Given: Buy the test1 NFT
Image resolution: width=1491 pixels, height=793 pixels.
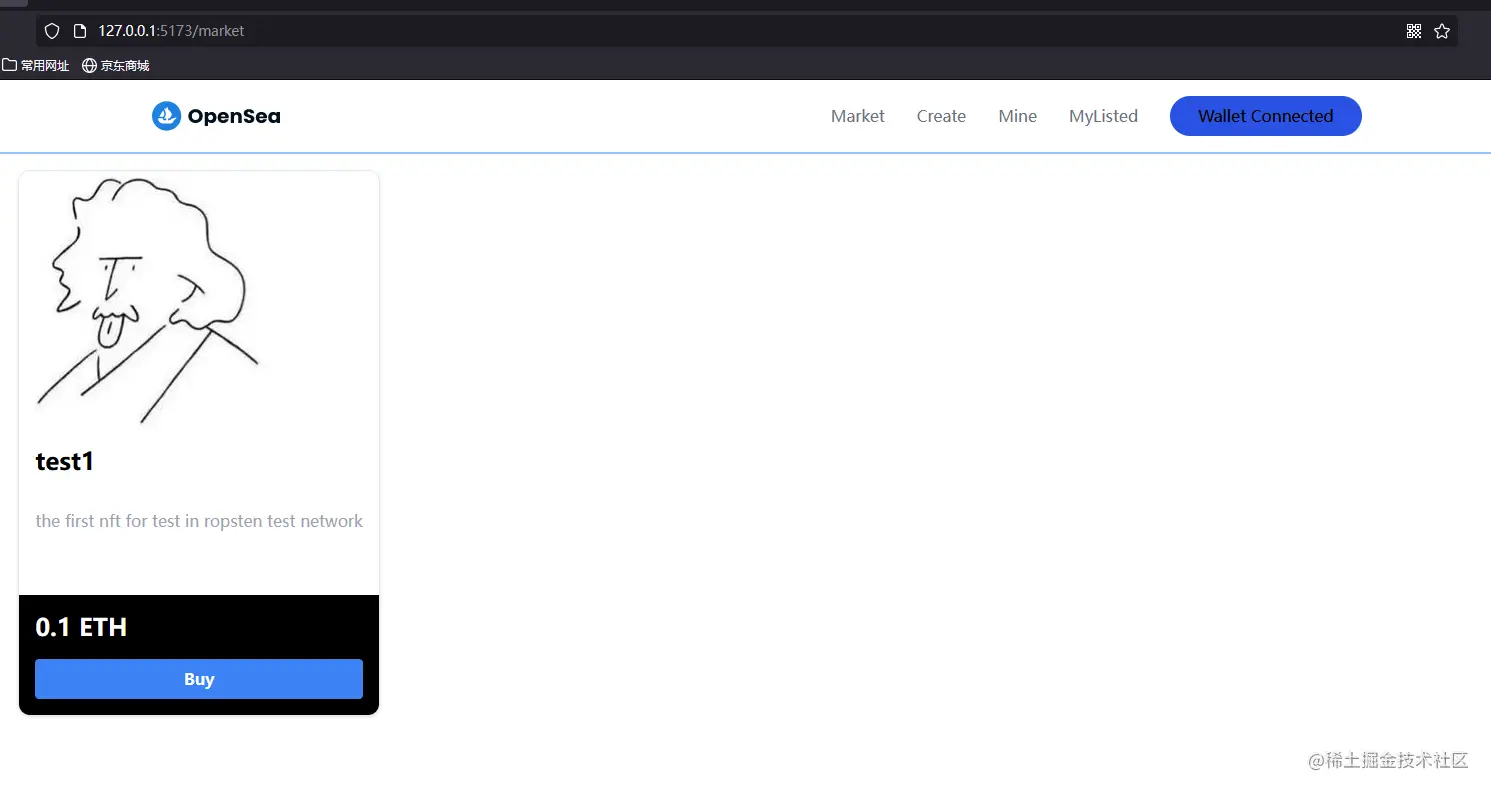Looking at the screenshot, I should (x=199, y=679).
